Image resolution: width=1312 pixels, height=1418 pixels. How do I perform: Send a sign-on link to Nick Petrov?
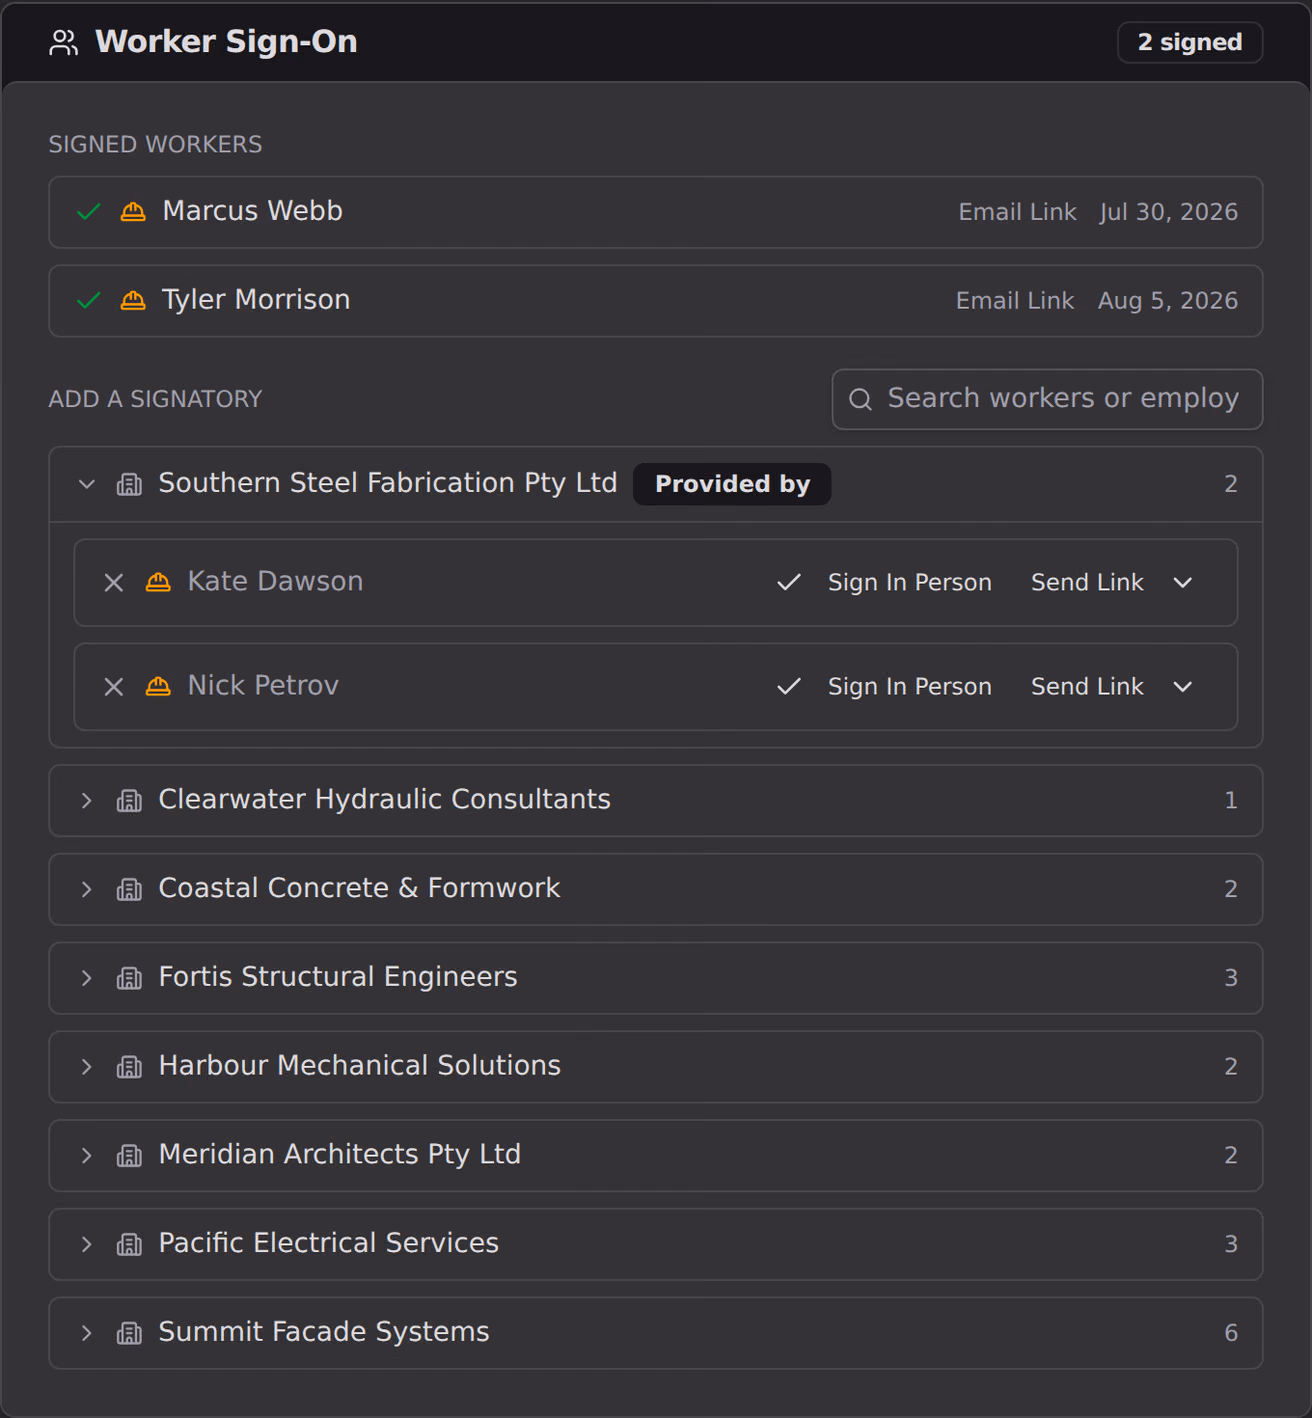point(1087,687)
